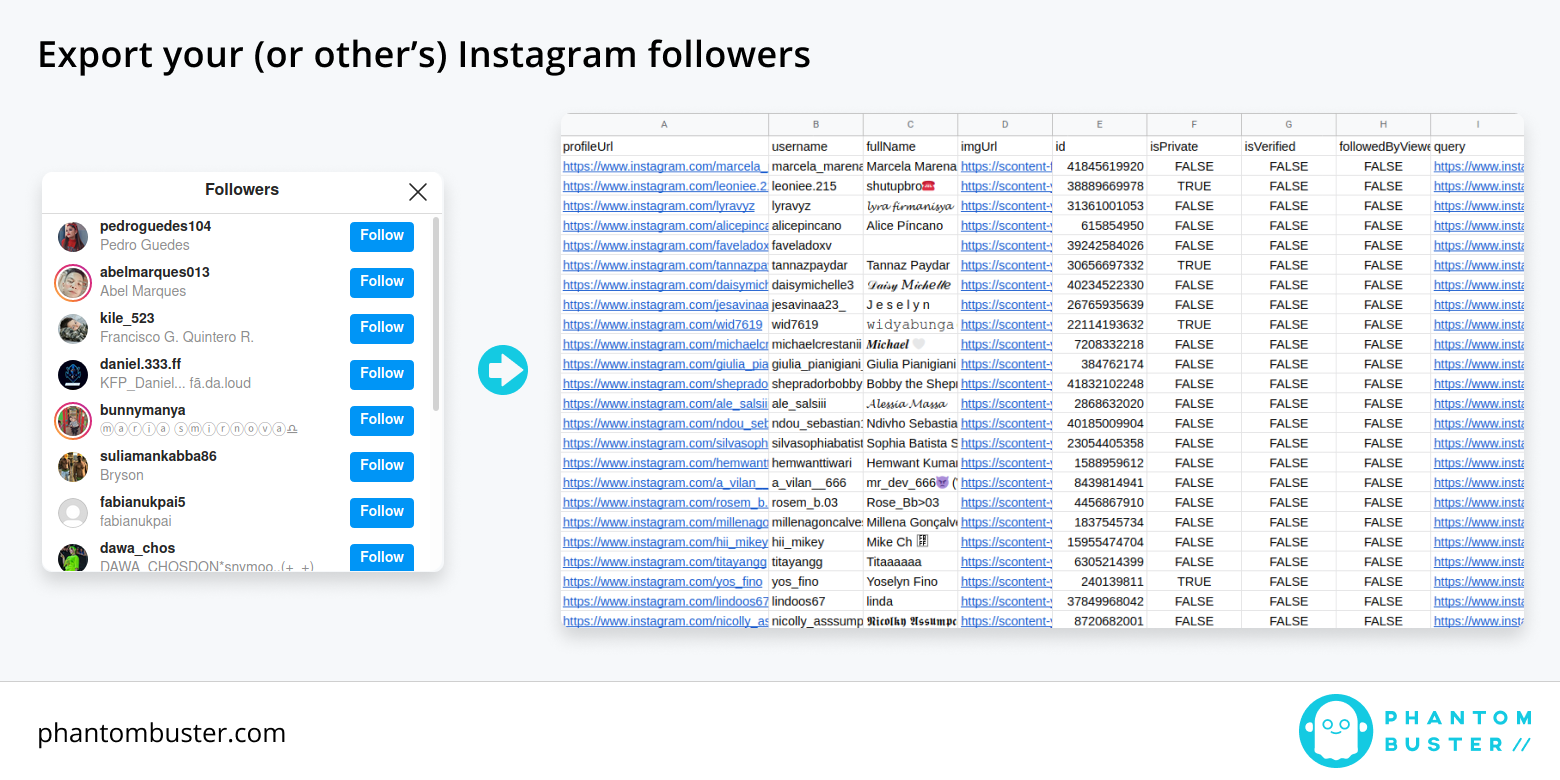Open the leoniee.2 profile URL link
Screen dimensions: 1560x780
665,186
